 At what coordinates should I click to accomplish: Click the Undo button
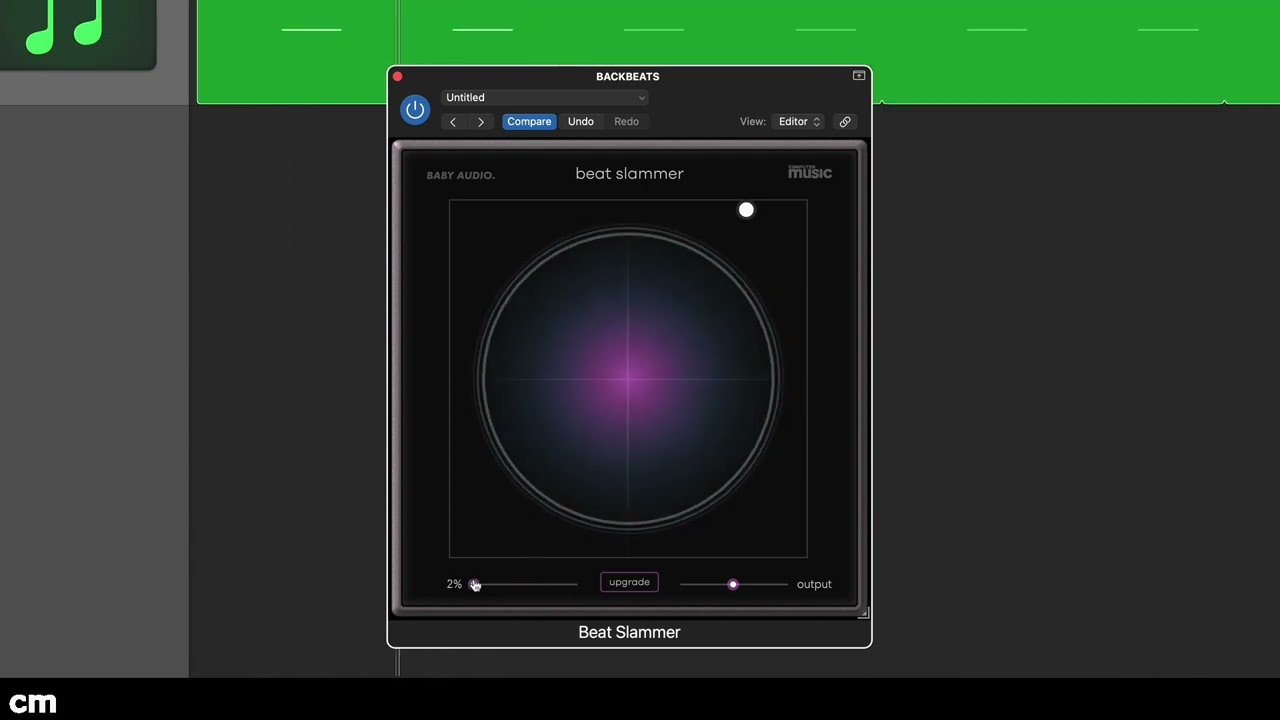point(581,122)
